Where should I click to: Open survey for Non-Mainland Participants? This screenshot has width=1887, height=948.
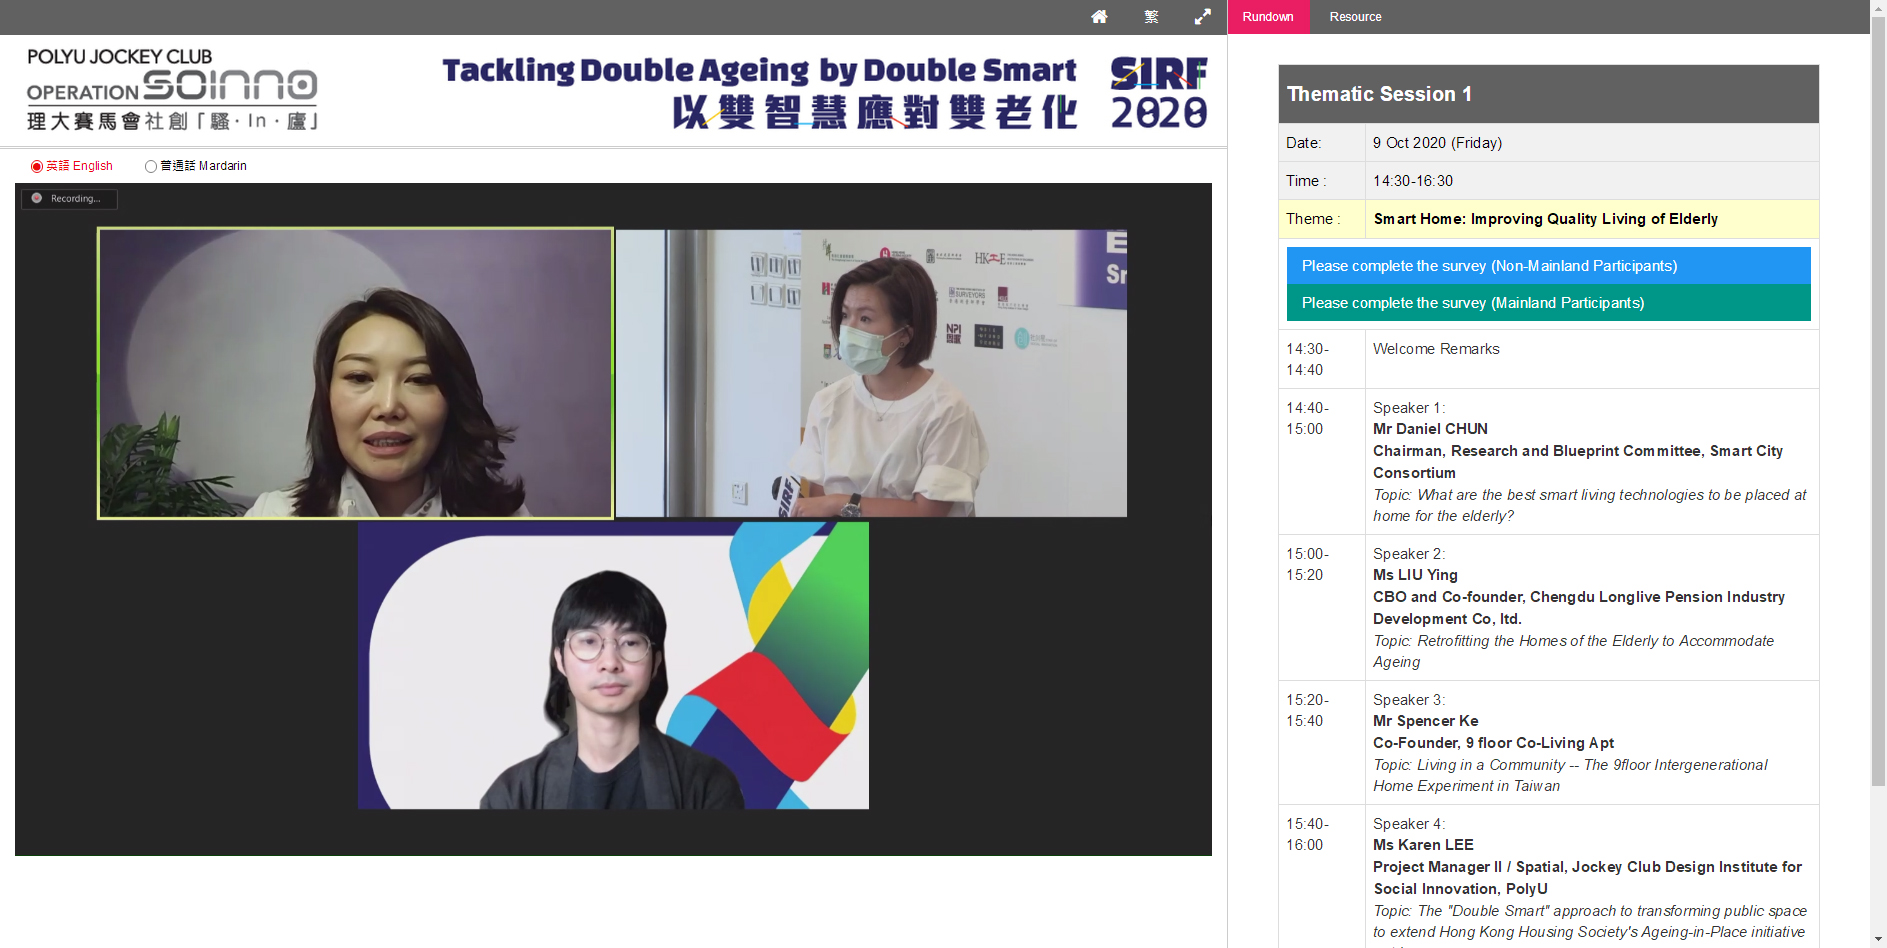(1548, 266)
